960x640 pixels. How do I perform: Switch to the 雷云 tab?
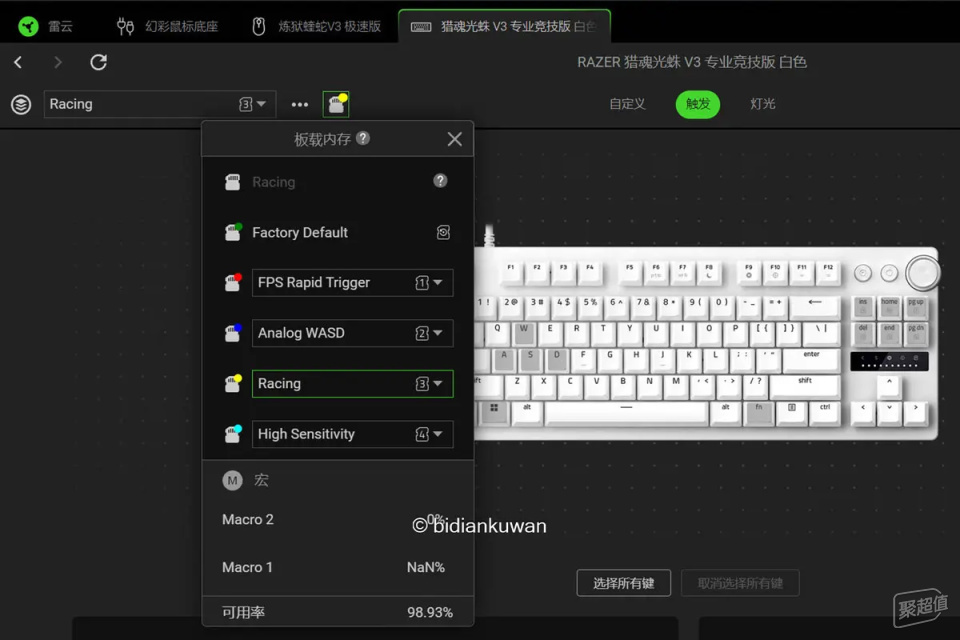(46, 26)
